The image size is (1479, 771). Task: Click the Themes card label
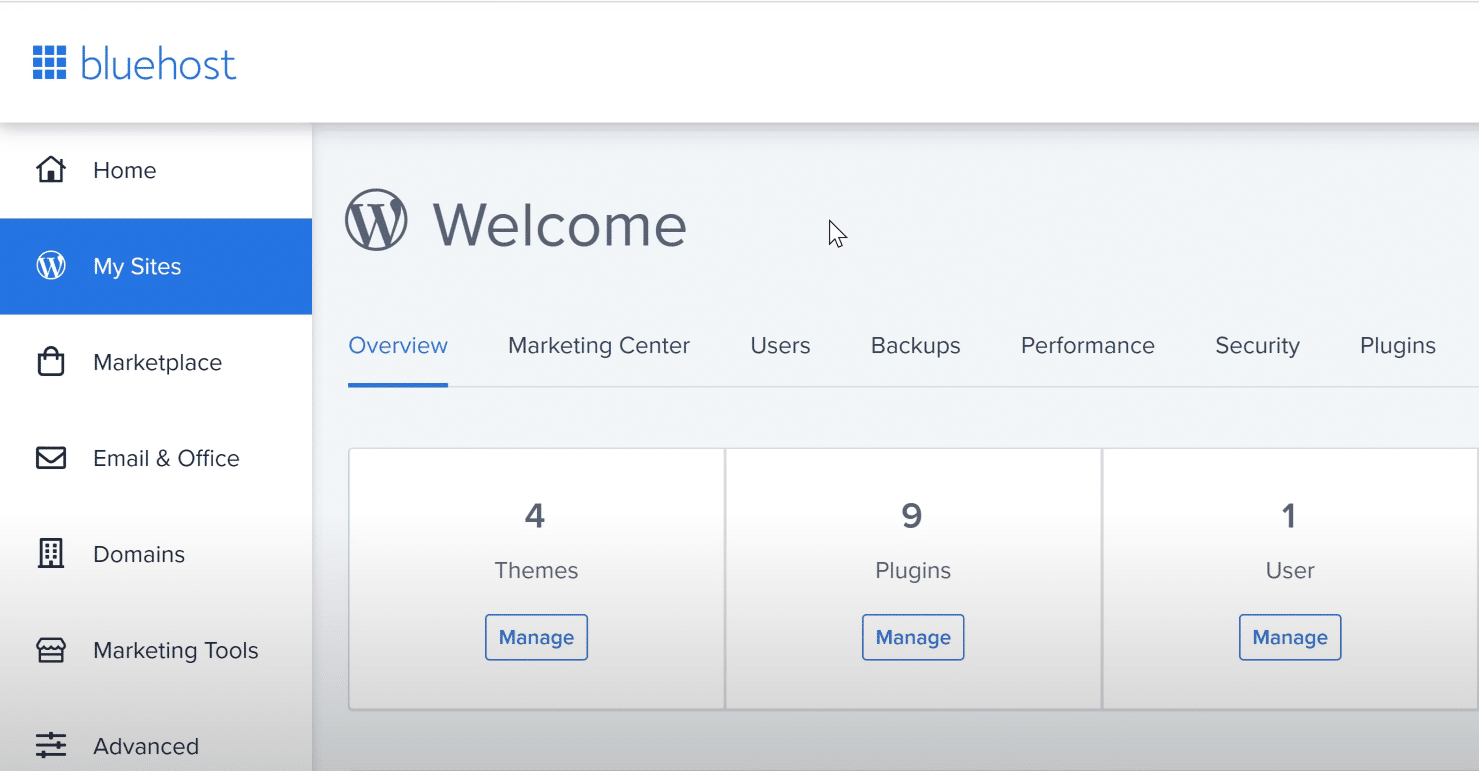(x=536, y=571)
